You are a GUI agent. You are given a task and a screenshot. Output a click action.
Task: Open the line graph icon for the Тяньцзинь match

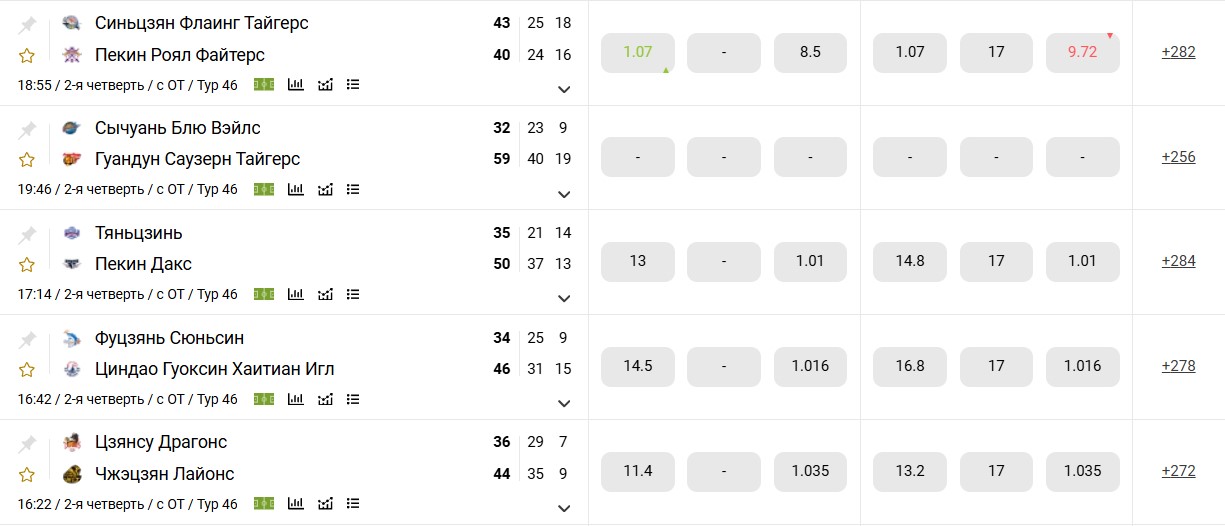pos(325,294)
